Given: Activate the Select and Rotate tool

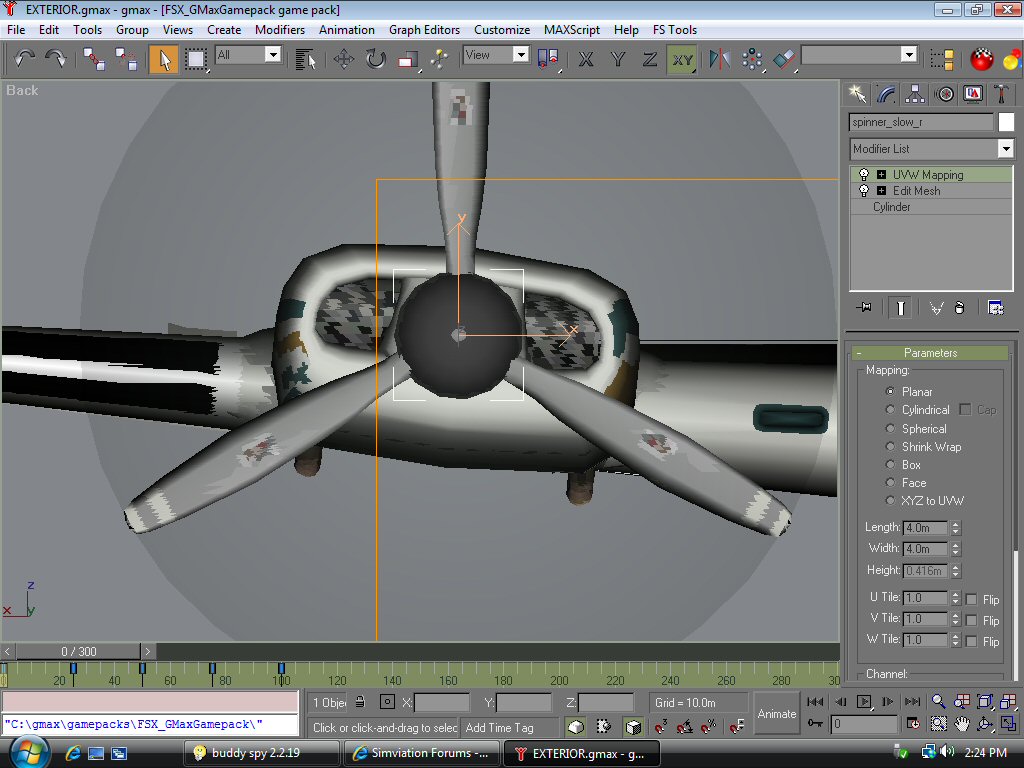Looking at the screenshot, I should click(x=375, y=59).
